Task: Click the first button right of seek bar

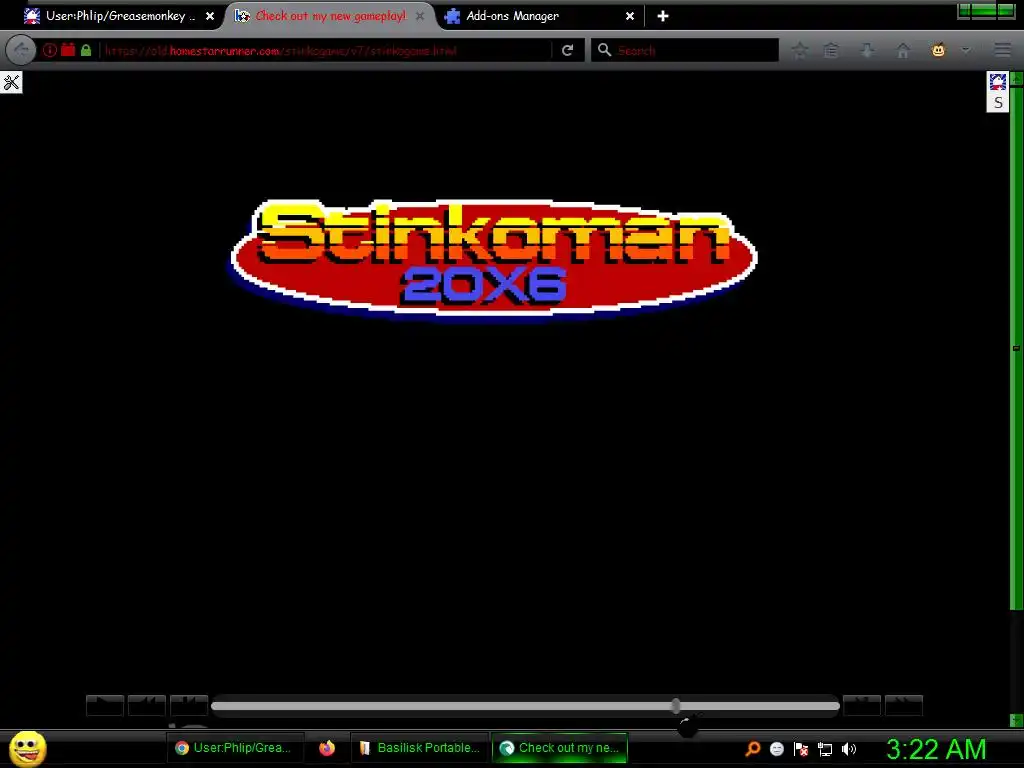Action: pos(862,705)
